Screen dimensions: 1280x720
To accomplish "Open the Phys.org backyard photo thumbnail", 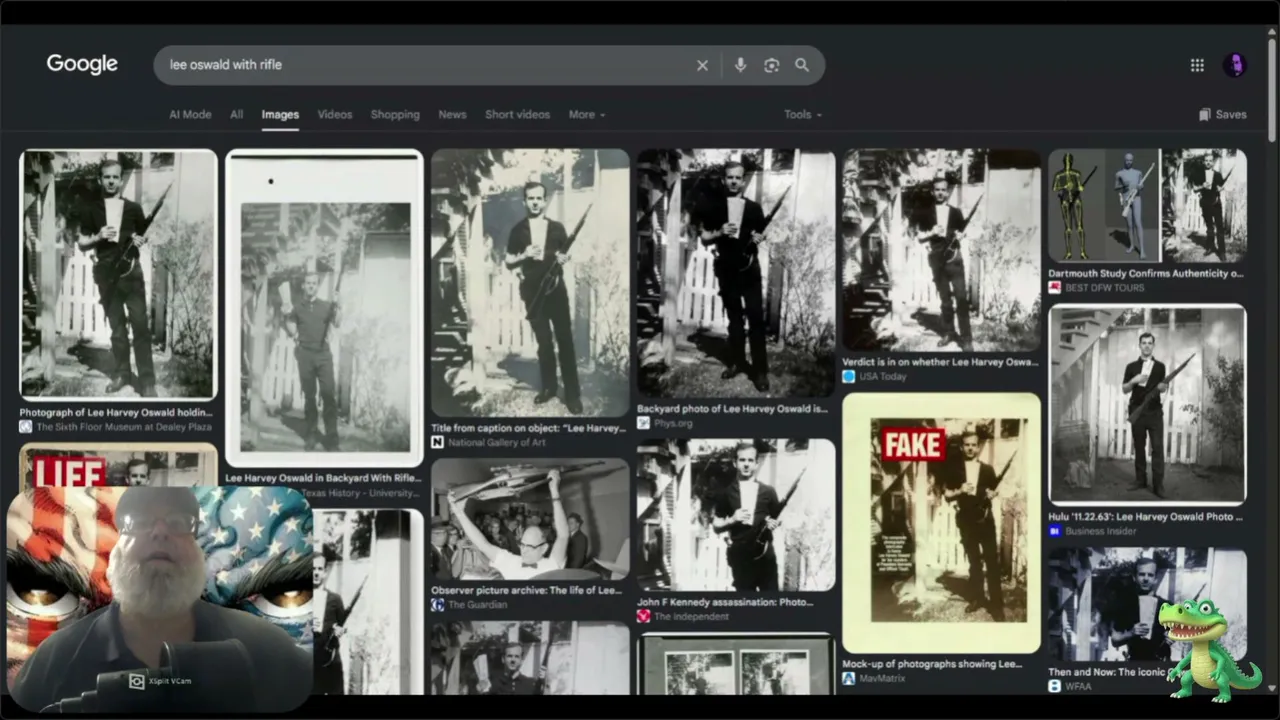I will click(x=736, y=274).
